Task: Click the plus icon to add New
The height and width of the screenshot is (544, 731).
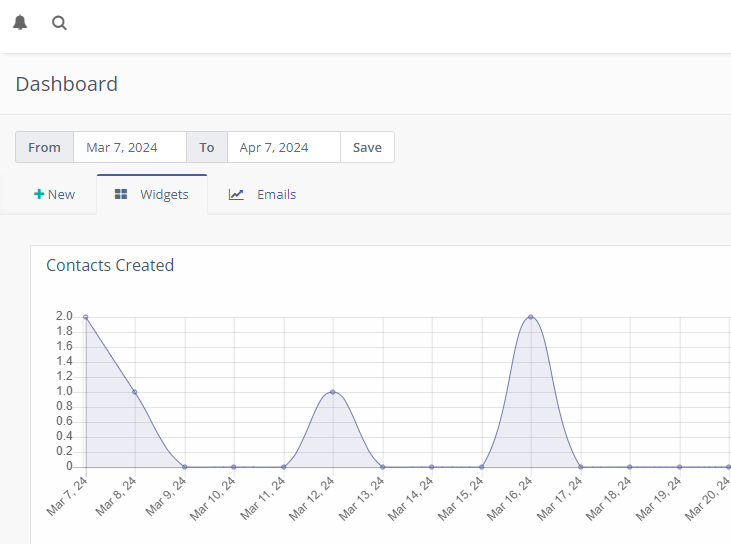Action: coord(39,194)
